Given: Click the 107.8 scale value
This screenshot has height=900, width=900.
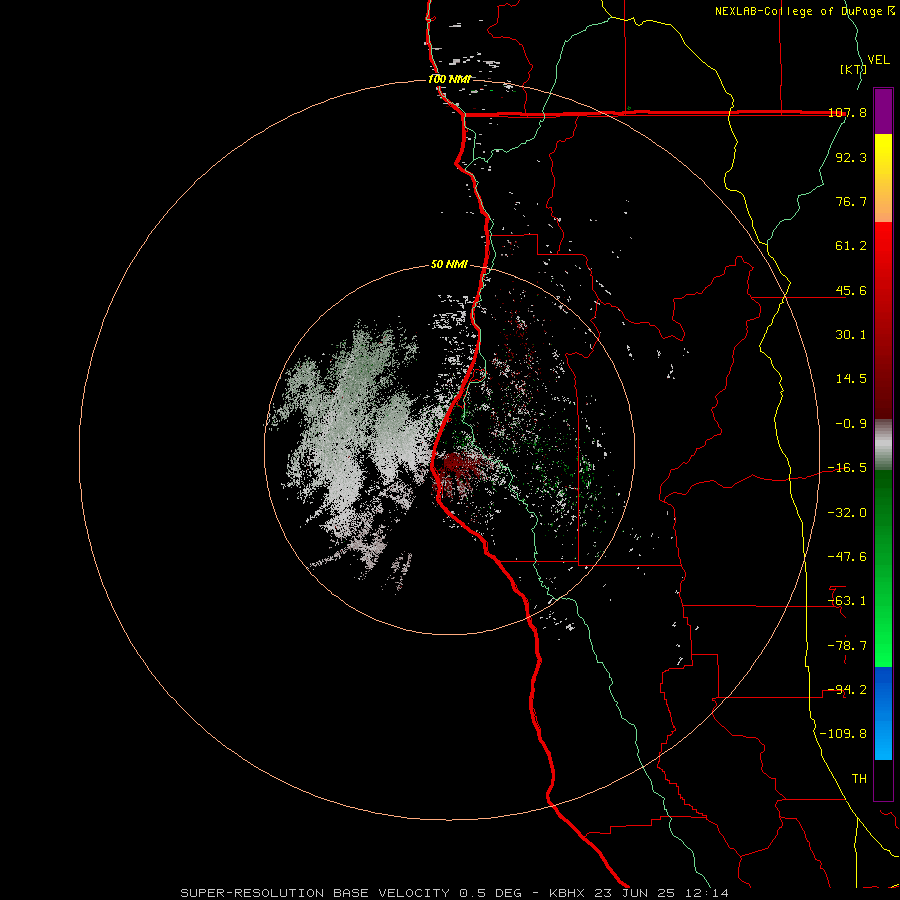Looking at the screenshot, I should click(848, 113).
